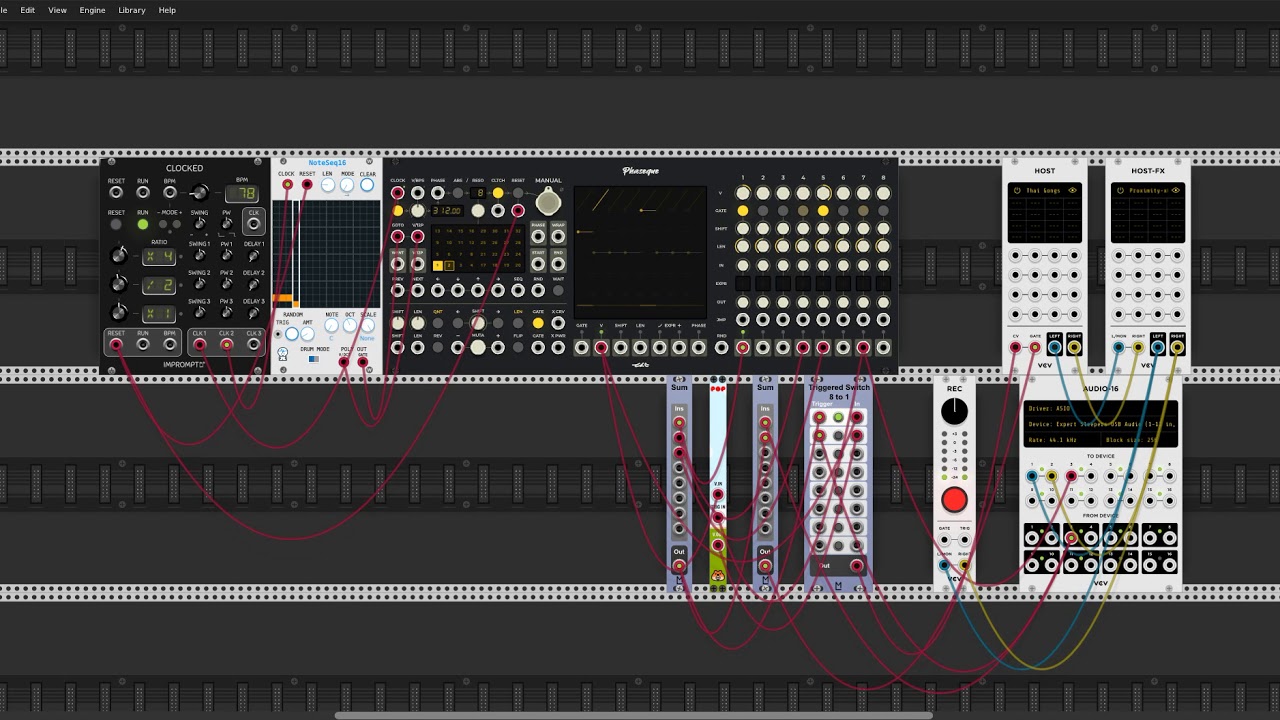Click step 1 V knob on Phaseque
This screenshot has width=1280, height=720.
coord(743,193)
